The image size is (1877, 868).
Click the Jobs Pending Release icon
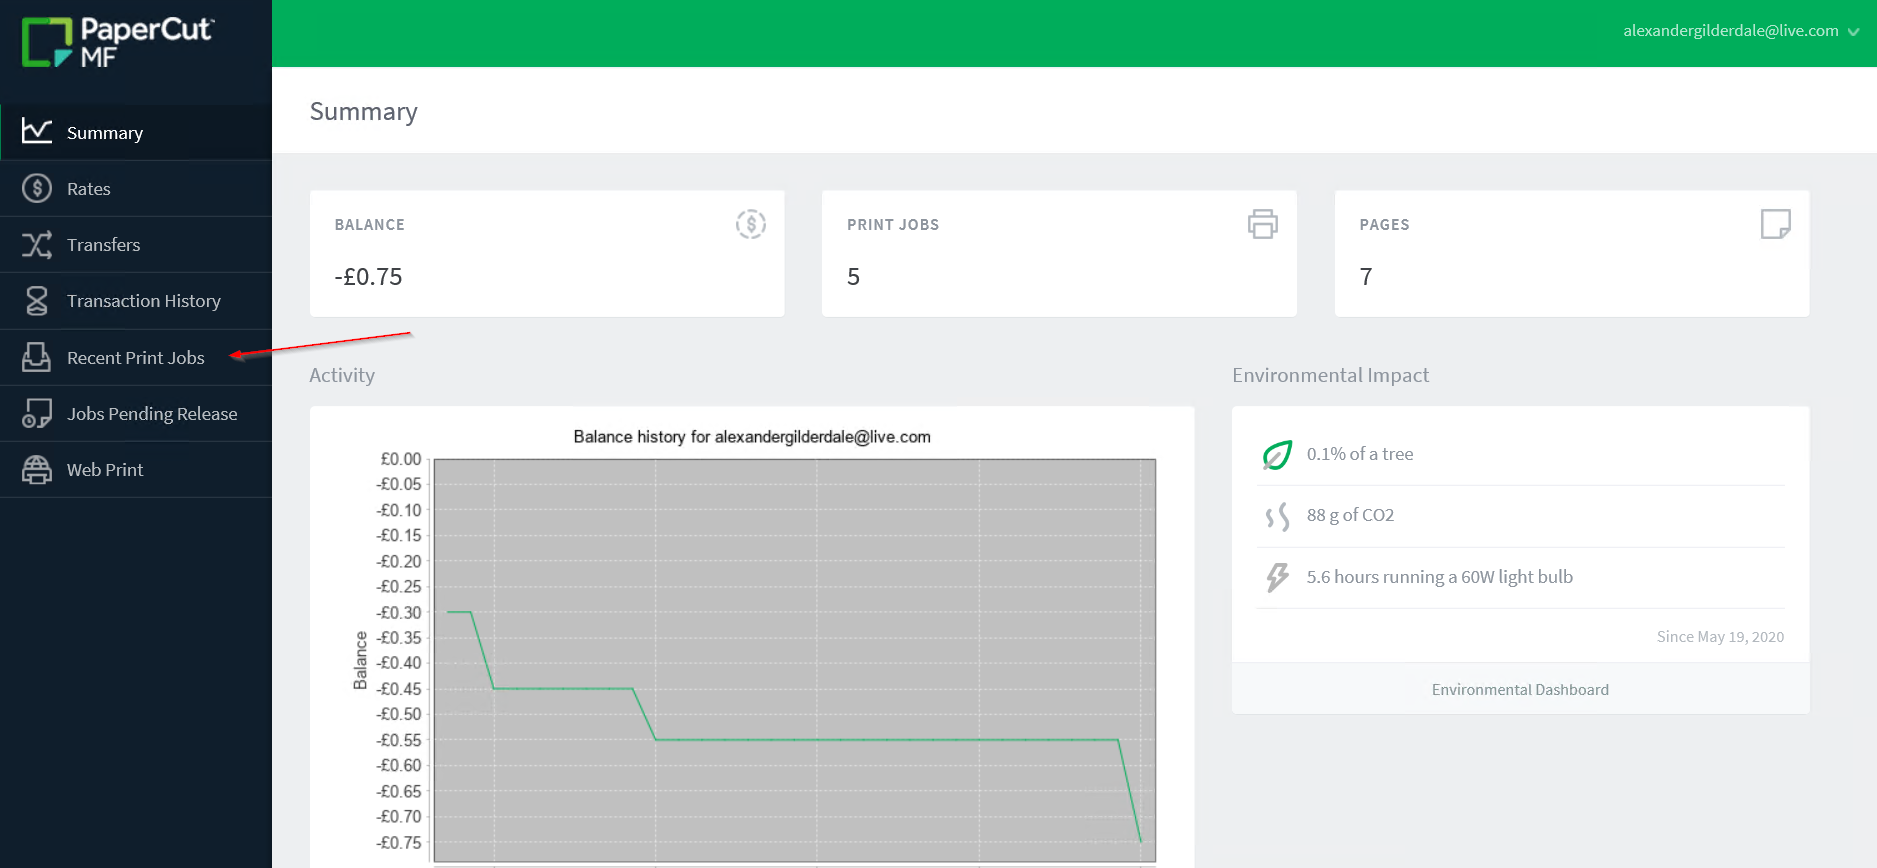click(37, 414)
